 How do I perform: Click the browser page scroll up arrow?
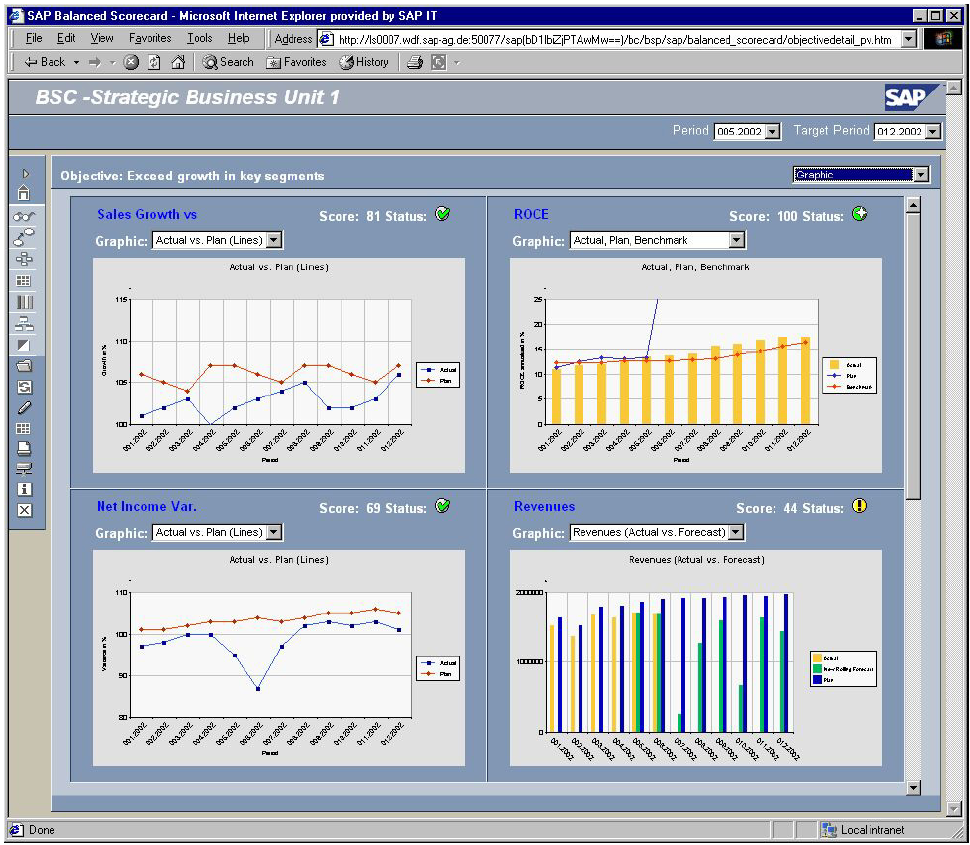click(x=954, y=87)
